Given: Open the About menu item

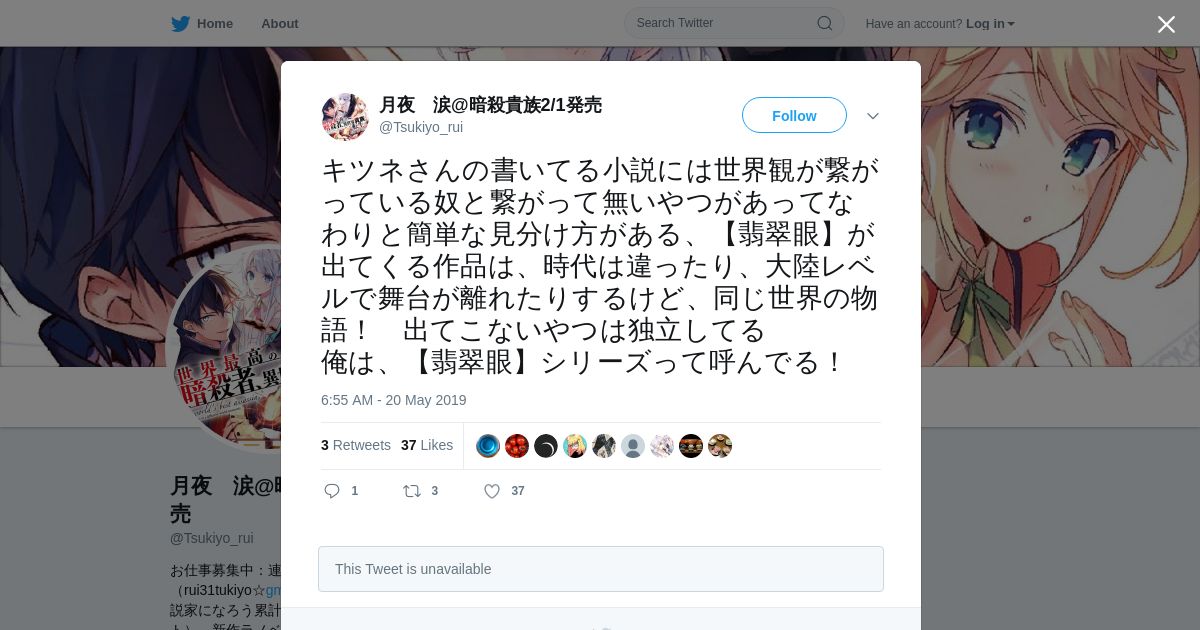Looking at the screenshot, I should (x=279, y=23).
